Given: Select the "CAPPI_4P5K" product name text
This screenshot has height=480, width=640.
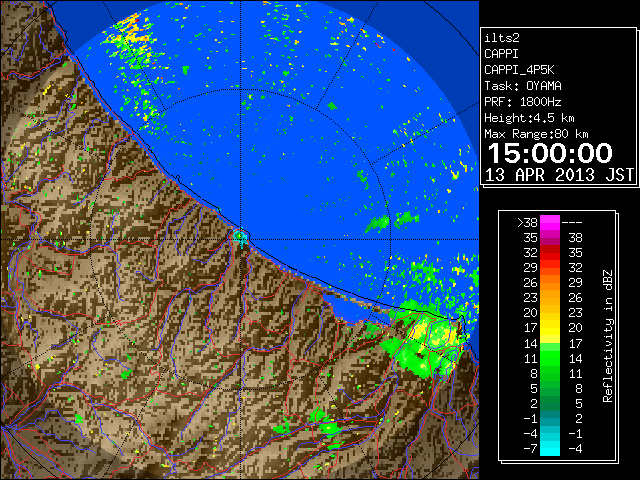Looking at the screenshot, I should click(519, 70).
